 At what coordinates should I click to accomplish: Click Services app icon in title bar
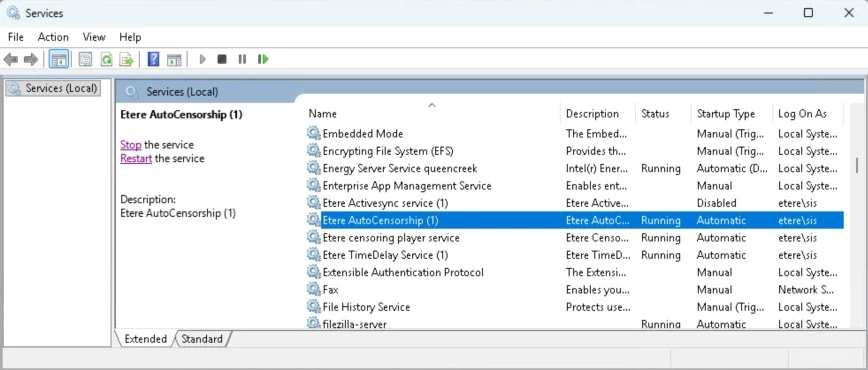point(13,13)
